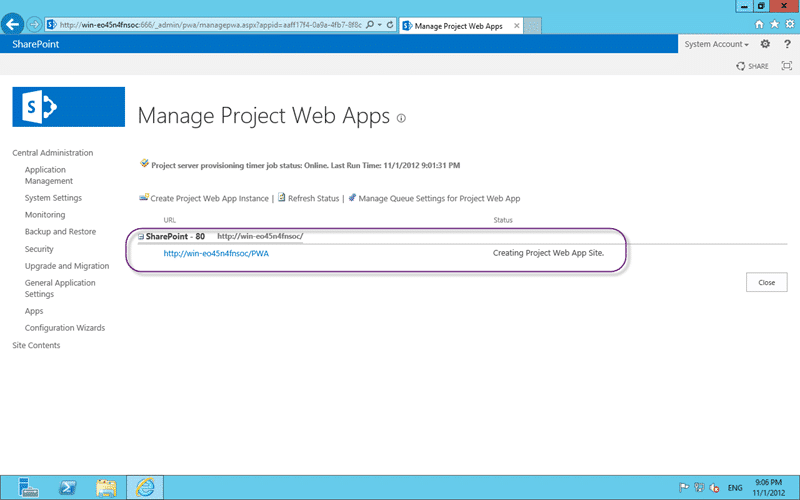Click the ENG language indicator
This screenshot has height=500, width=800.
pos(735,488)
